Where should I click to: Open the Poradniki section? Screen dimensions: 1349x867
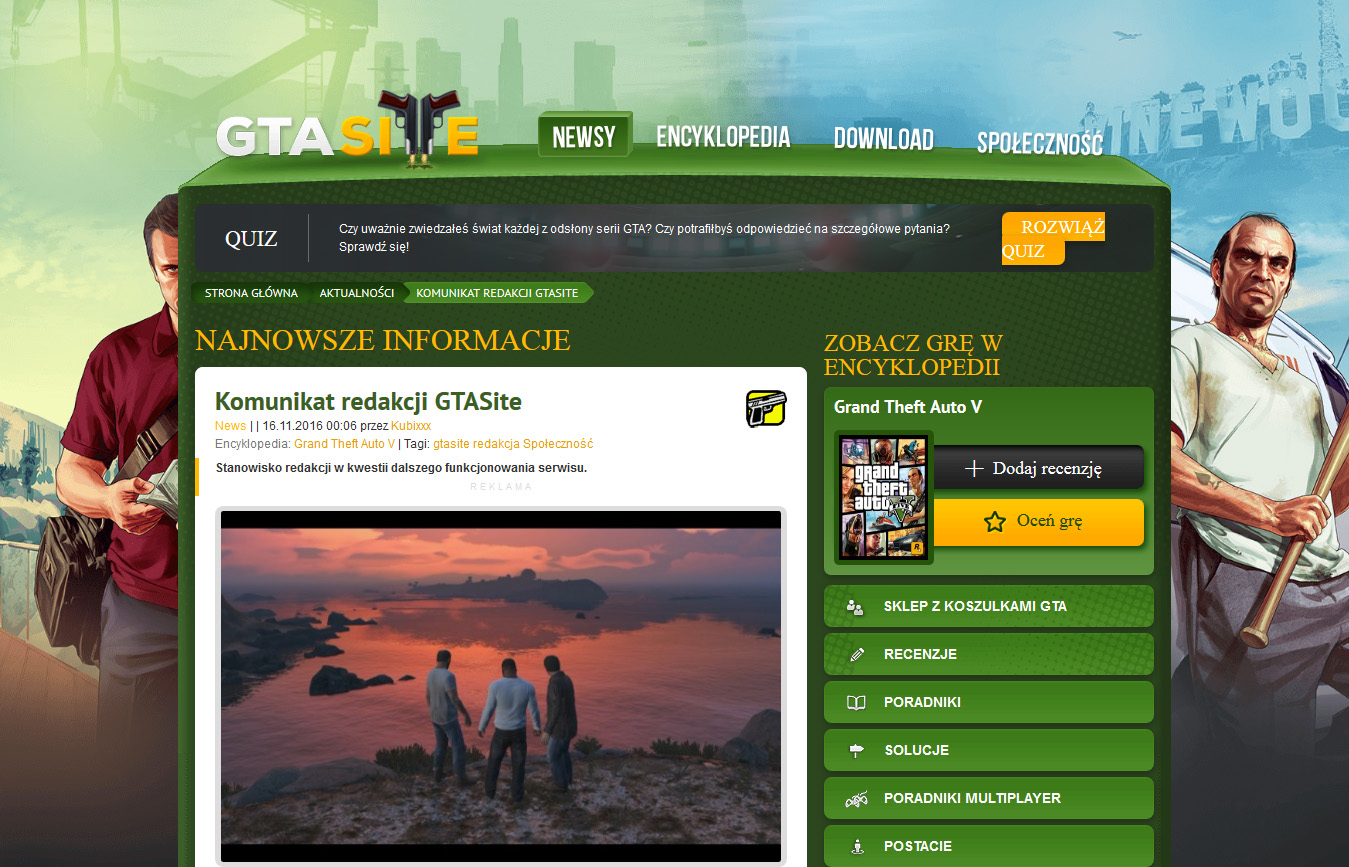(x=988, y=702)
